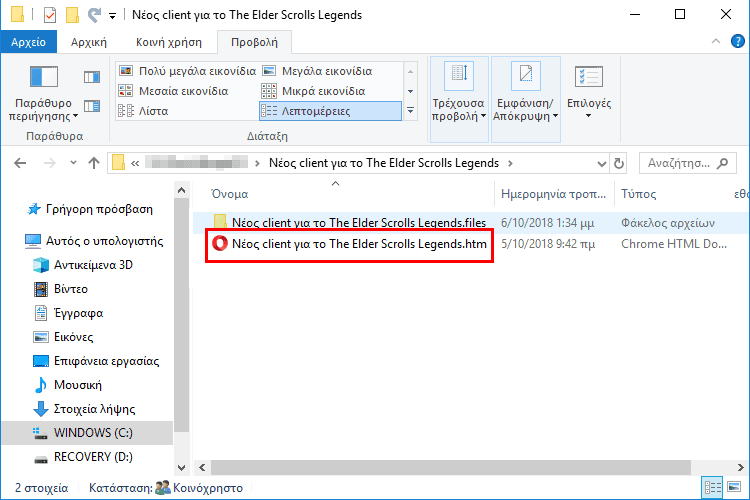Go back with the Back arrow

click(21, 162)
